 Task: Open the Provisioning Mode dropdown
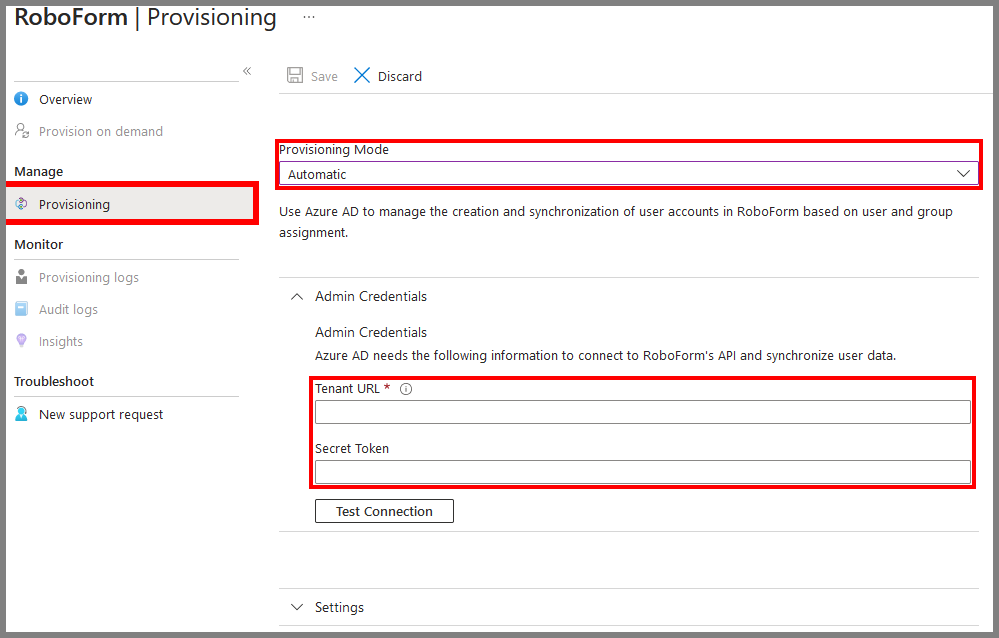628,174
